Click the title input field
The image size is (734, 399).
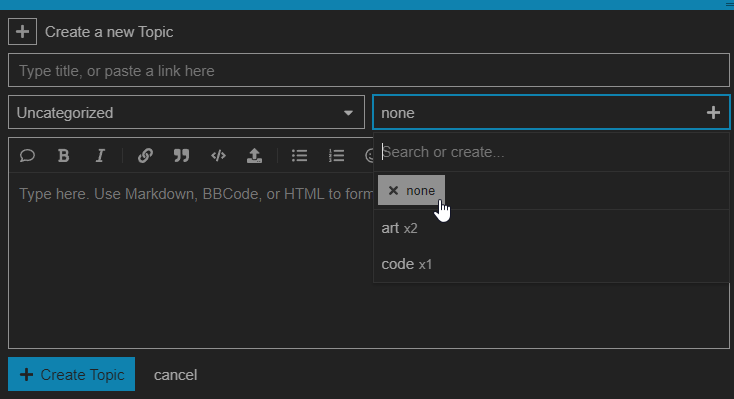click(369, 70)
